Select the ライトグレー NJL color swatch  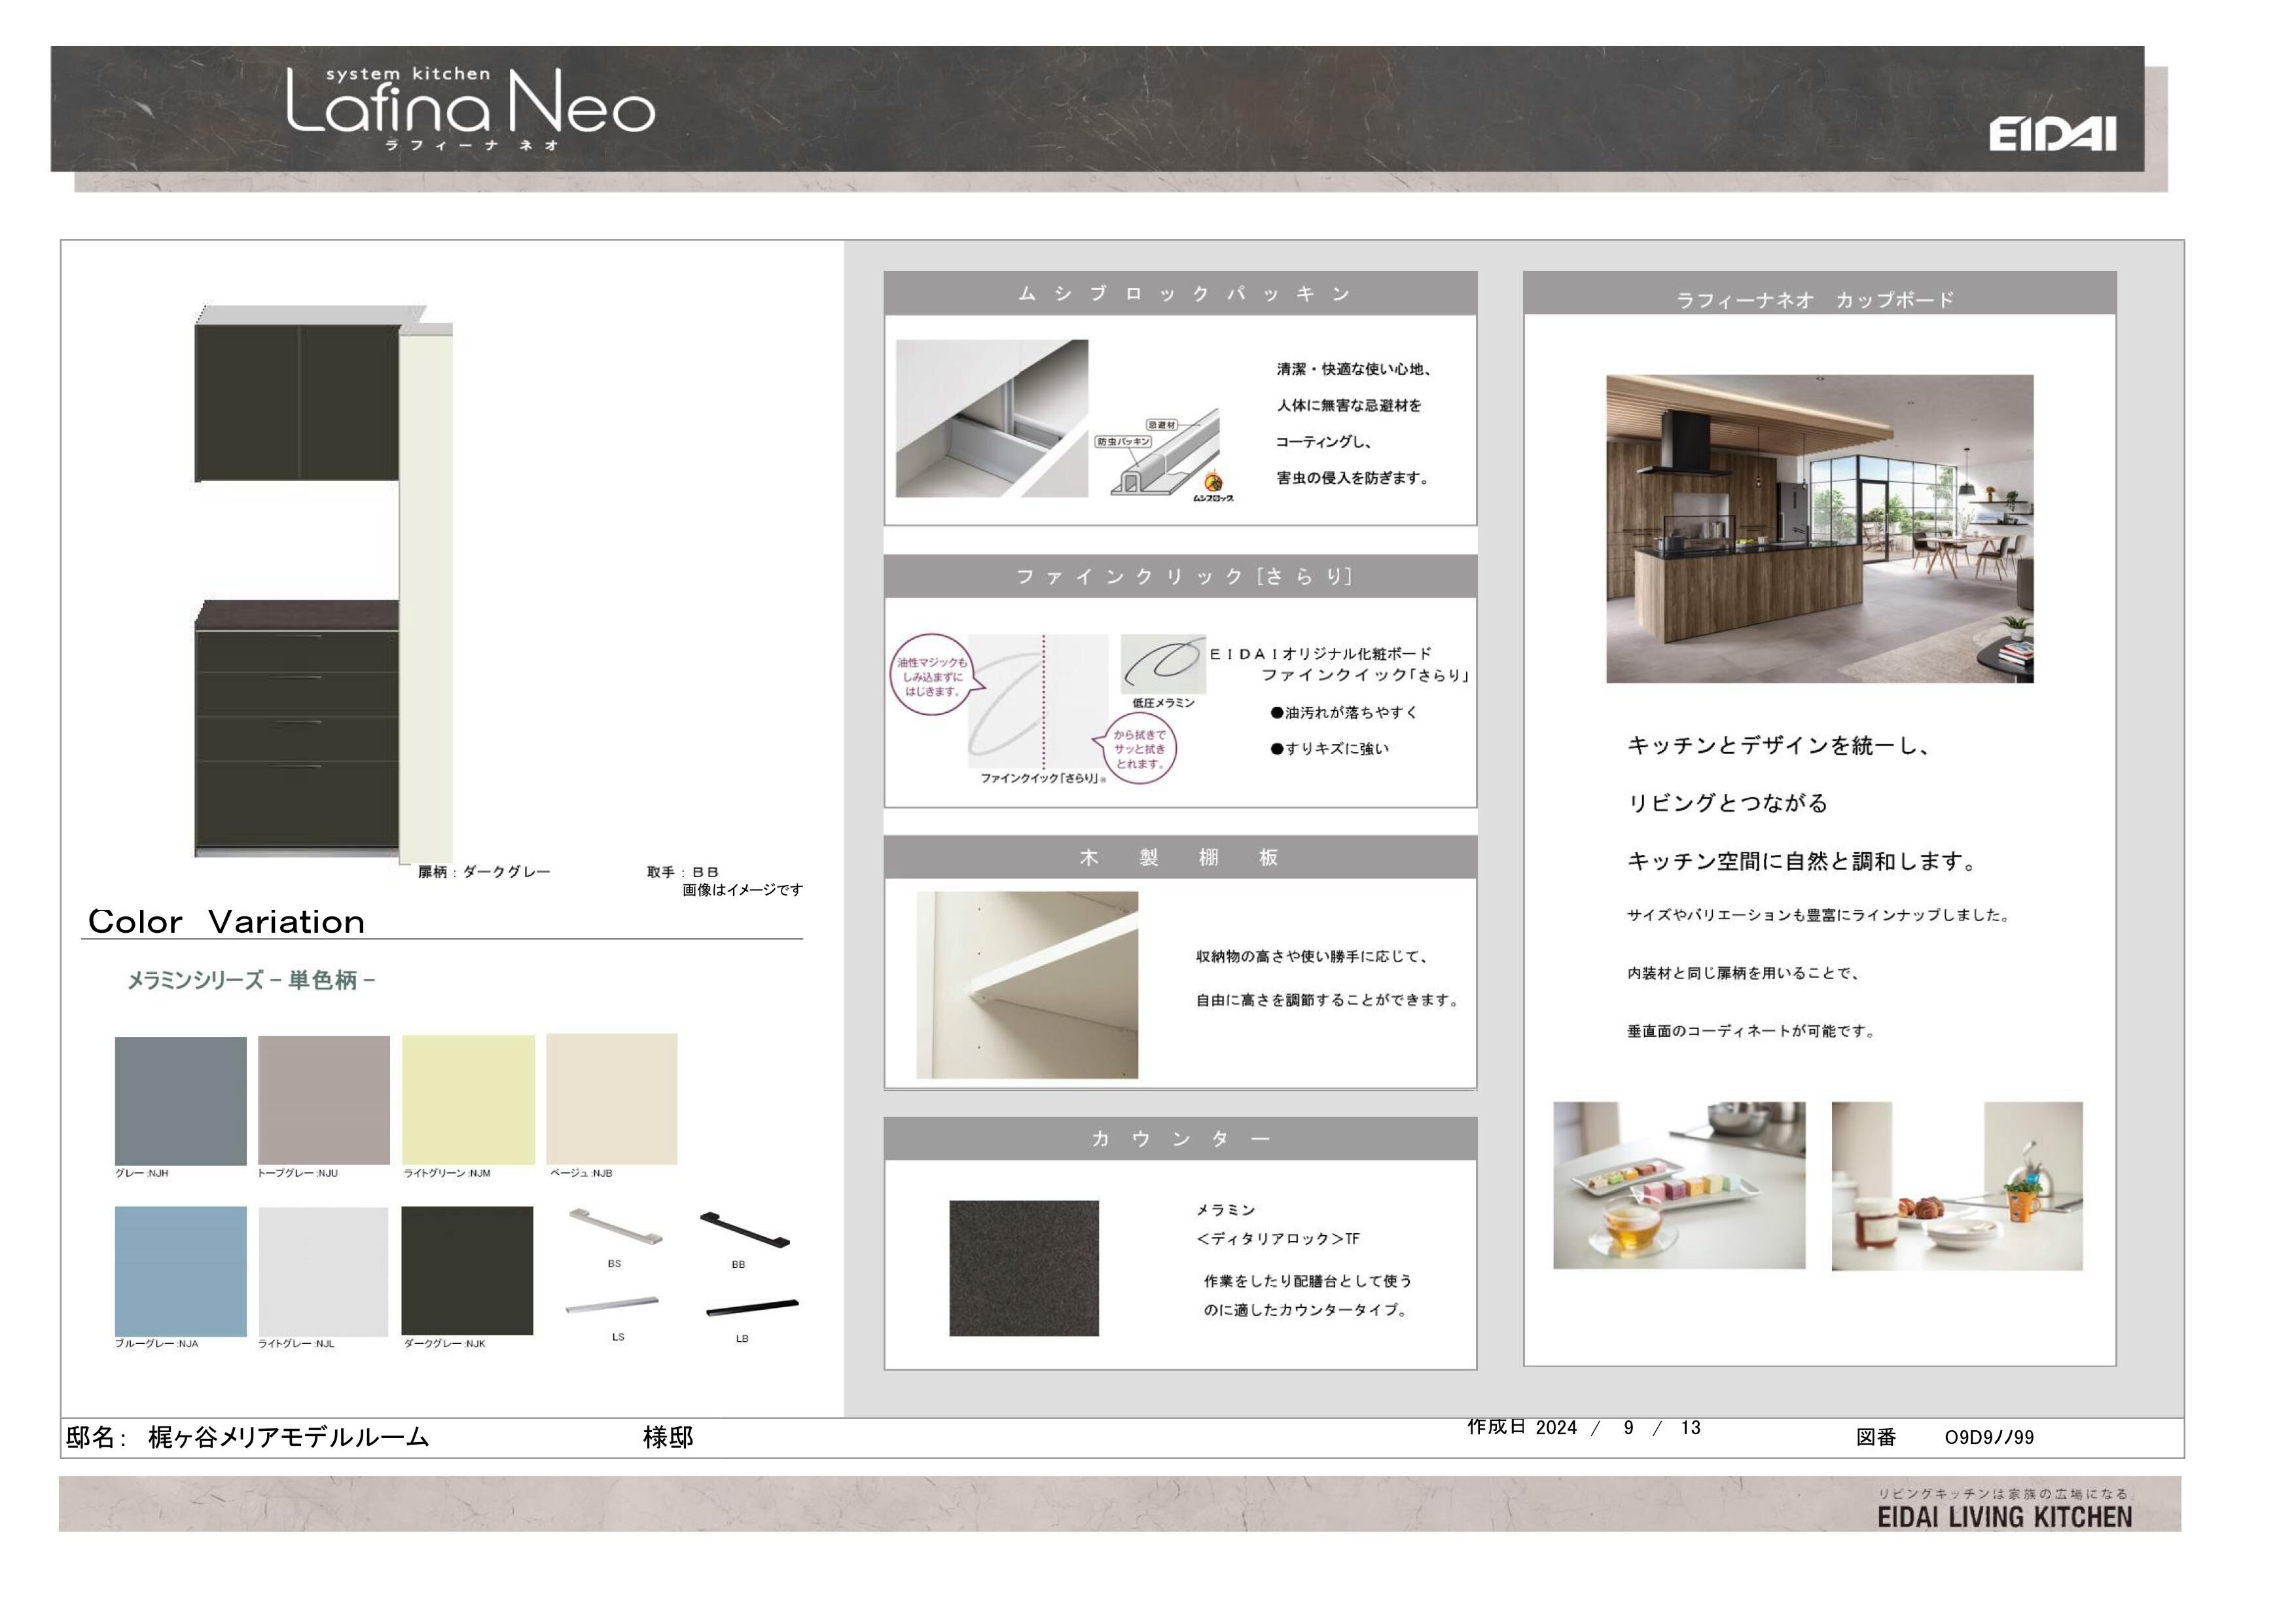[x=324, y=1271]
